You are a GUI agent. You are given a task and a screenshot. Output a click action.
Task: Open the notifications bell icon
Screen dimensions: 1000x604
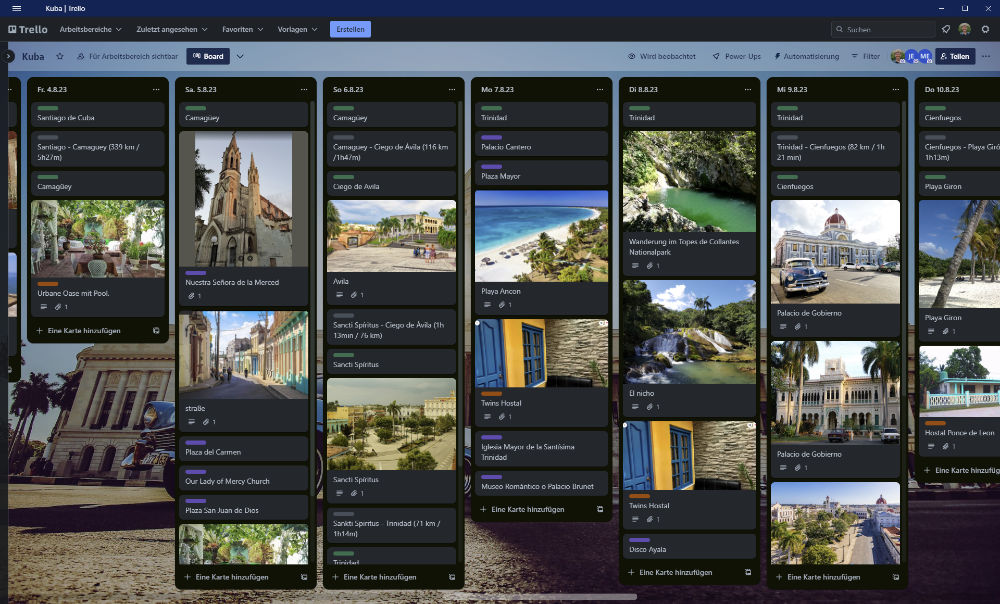[x=945, y=28]
